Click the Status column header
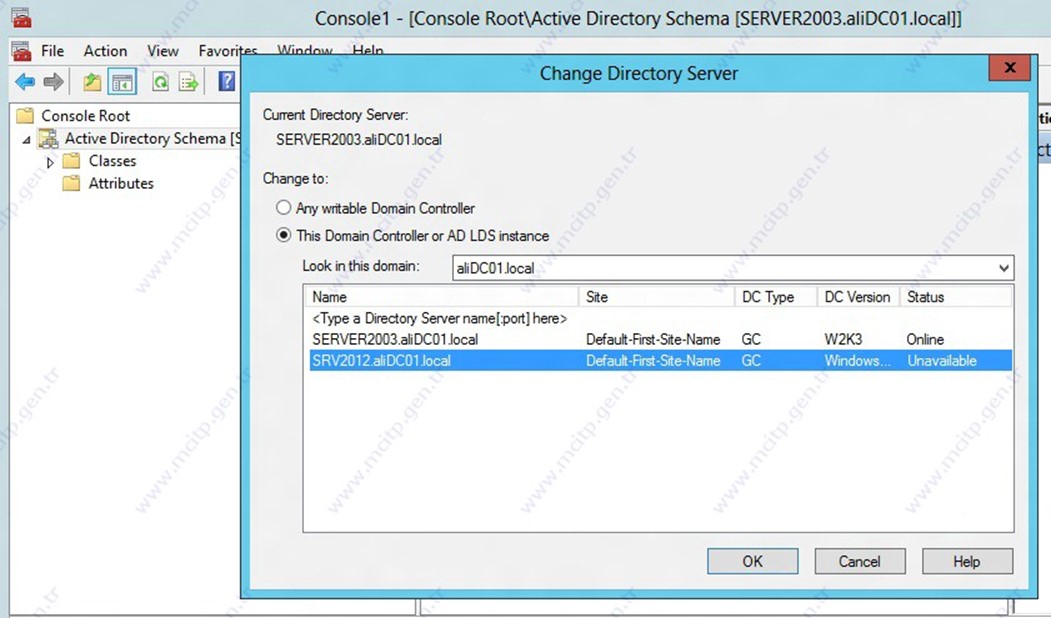The height and width of the screenshot is (618, 1051). (x=956, y=297)
